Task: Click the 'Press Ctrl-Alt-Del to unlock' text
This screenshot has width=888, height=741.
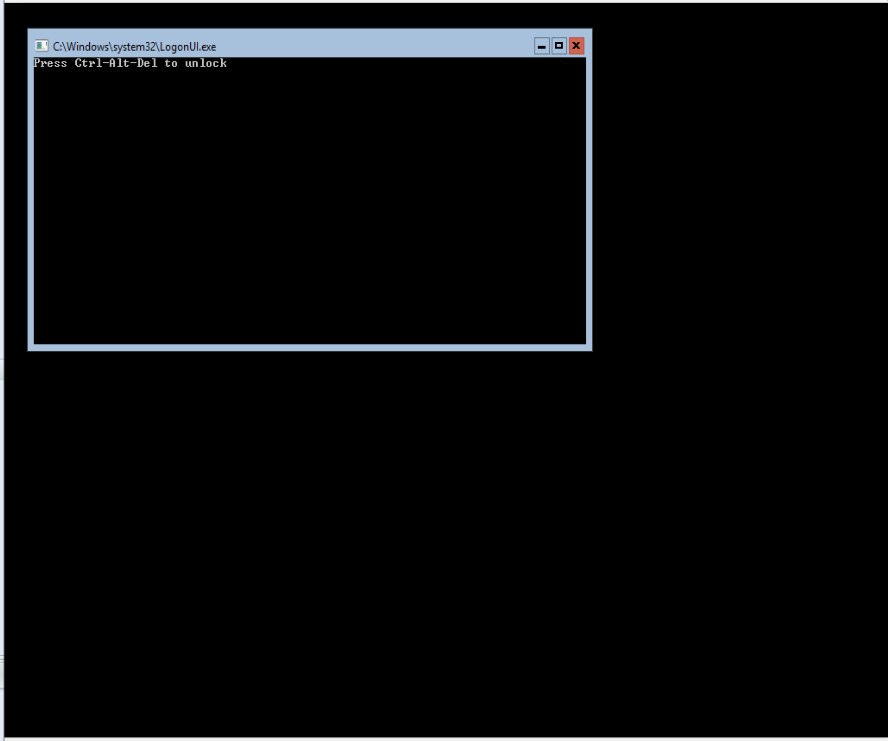Action: click(x=130, y=63)
